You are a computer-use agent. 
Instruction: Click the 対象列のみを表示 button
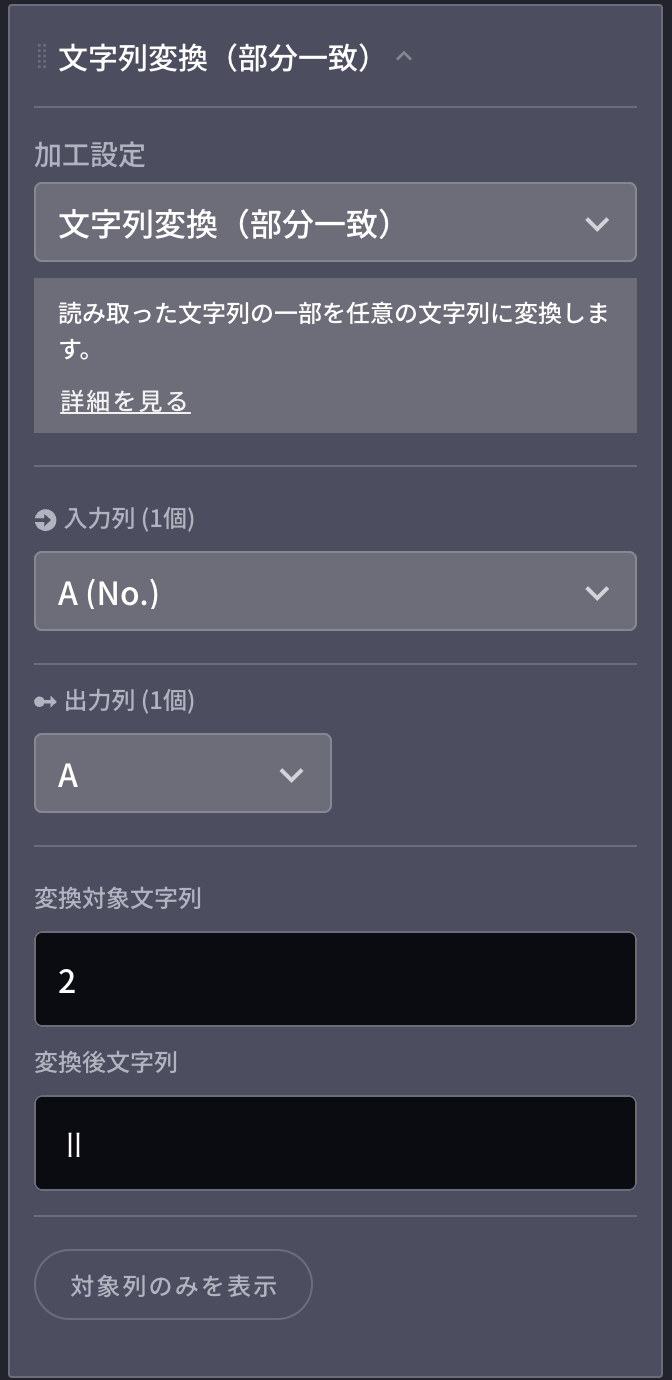point(174,1285)
